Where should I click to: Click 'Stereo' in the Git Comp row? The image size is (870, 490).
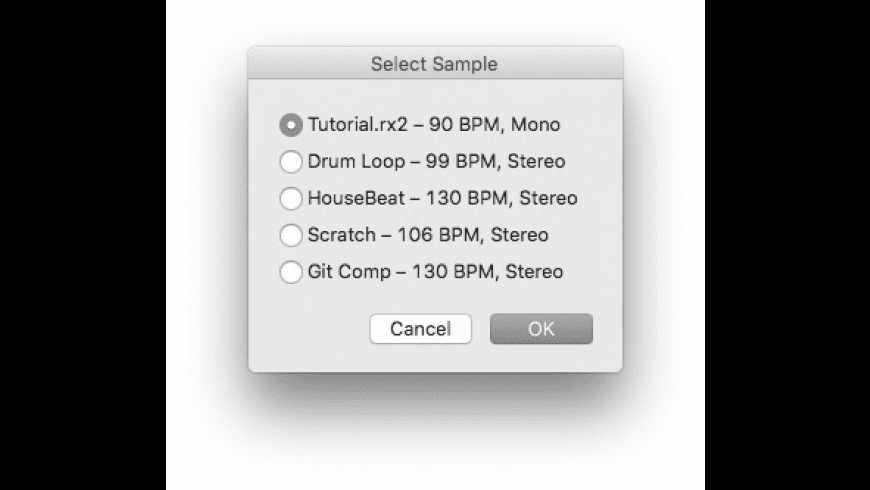[535, 271]
